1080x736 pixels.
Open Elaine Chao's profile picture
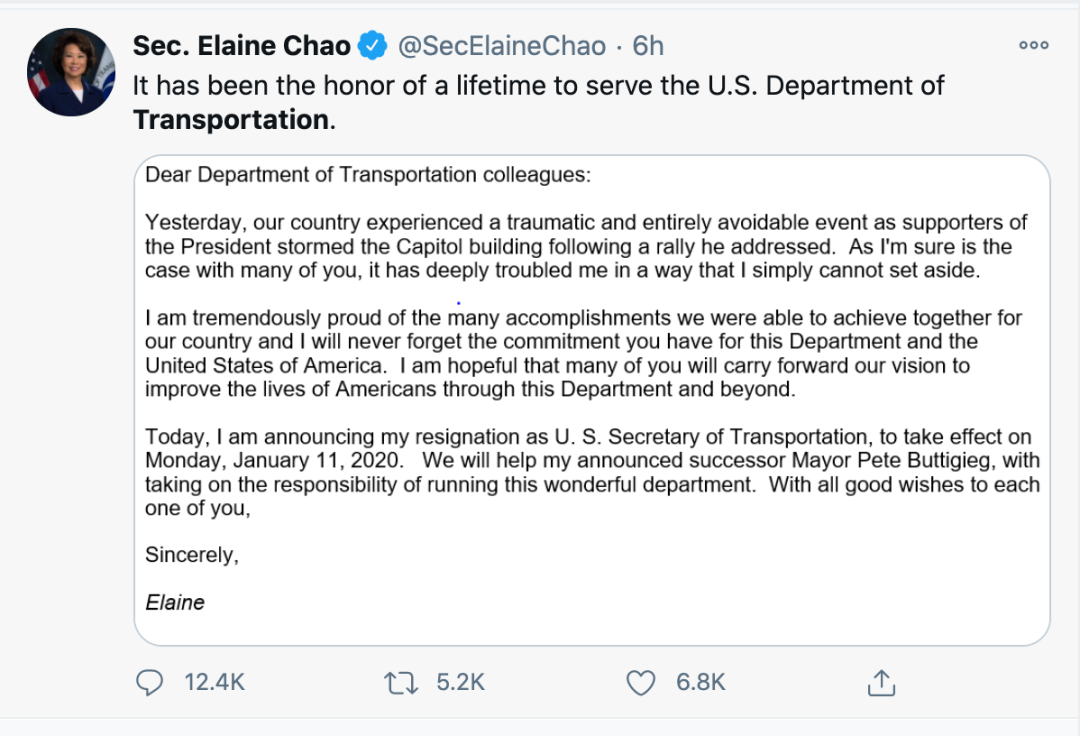click(71, 72)
